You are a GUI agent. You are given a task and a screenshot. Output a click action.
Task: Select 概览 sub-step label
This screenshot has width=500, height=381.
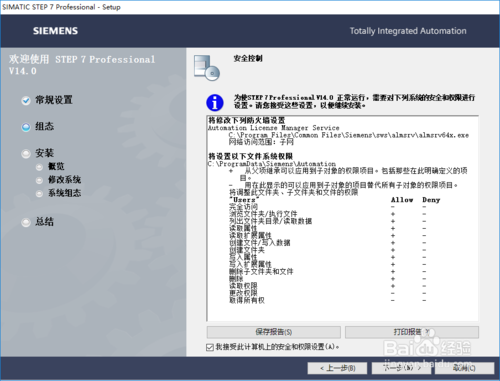[56, 166]
